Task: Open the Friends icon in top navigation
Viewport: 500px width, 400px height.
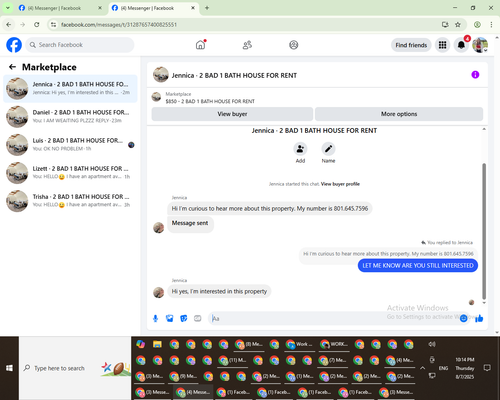Action: point(247,45)
